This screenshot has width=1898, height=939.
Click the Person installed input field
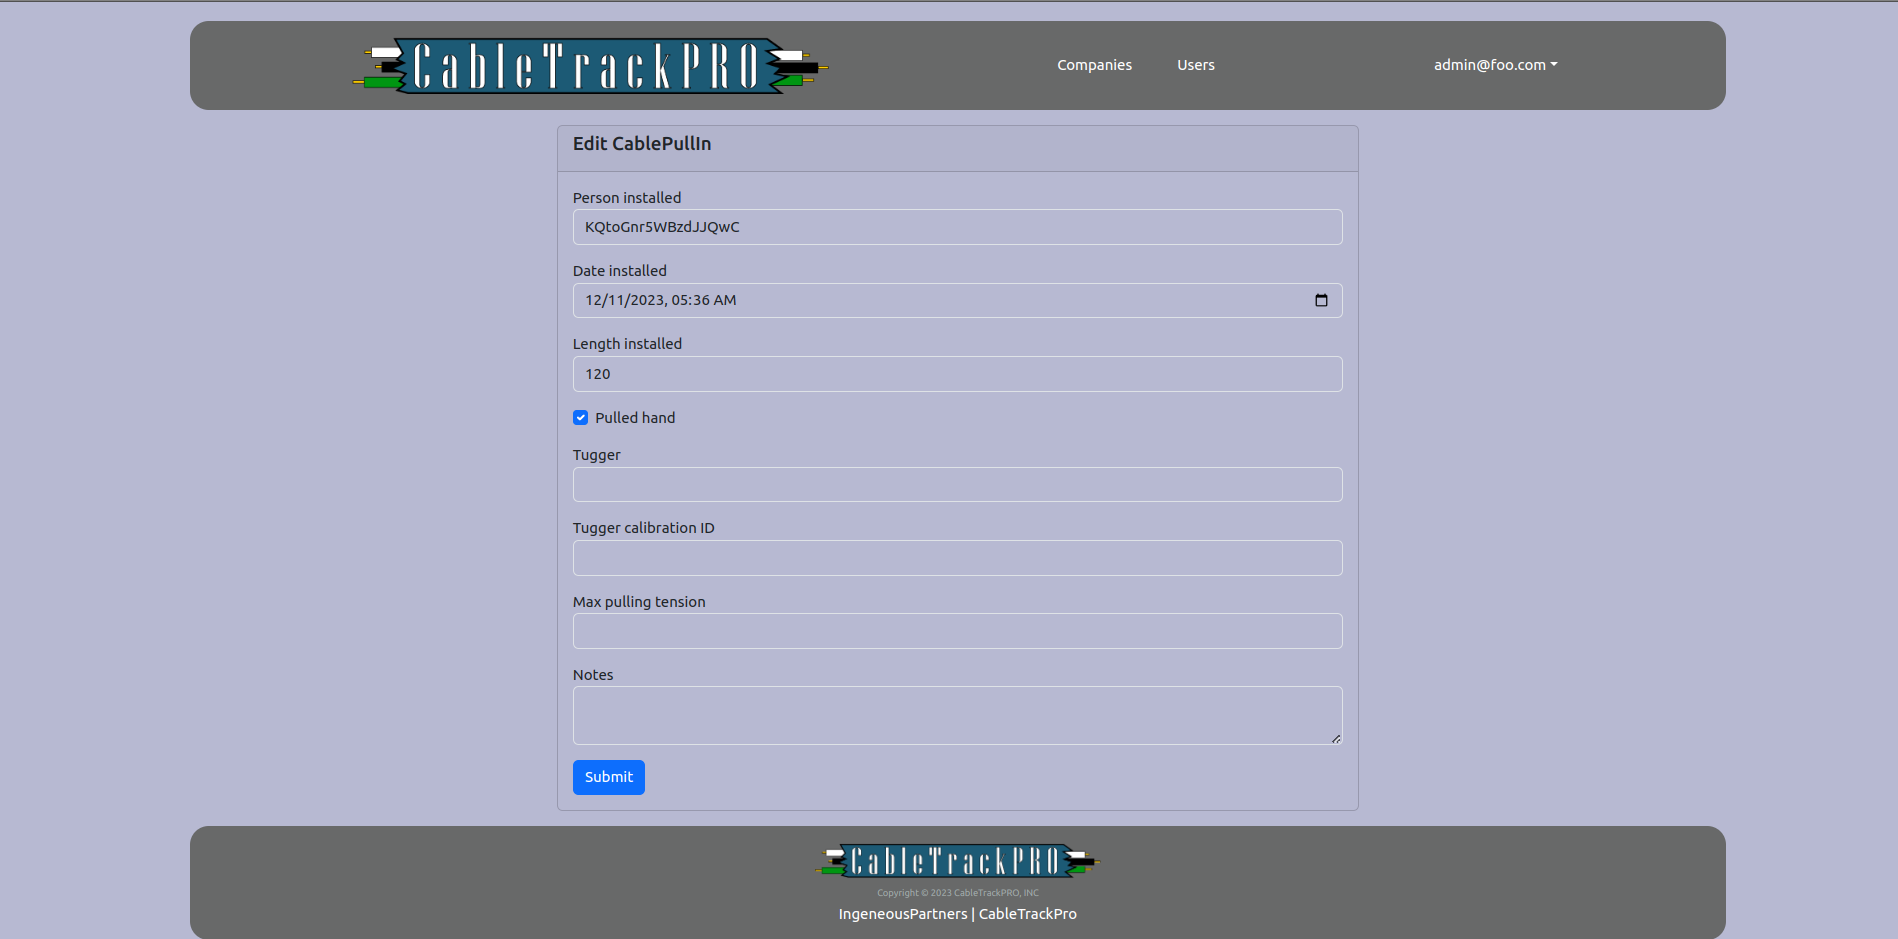point(957,227)
